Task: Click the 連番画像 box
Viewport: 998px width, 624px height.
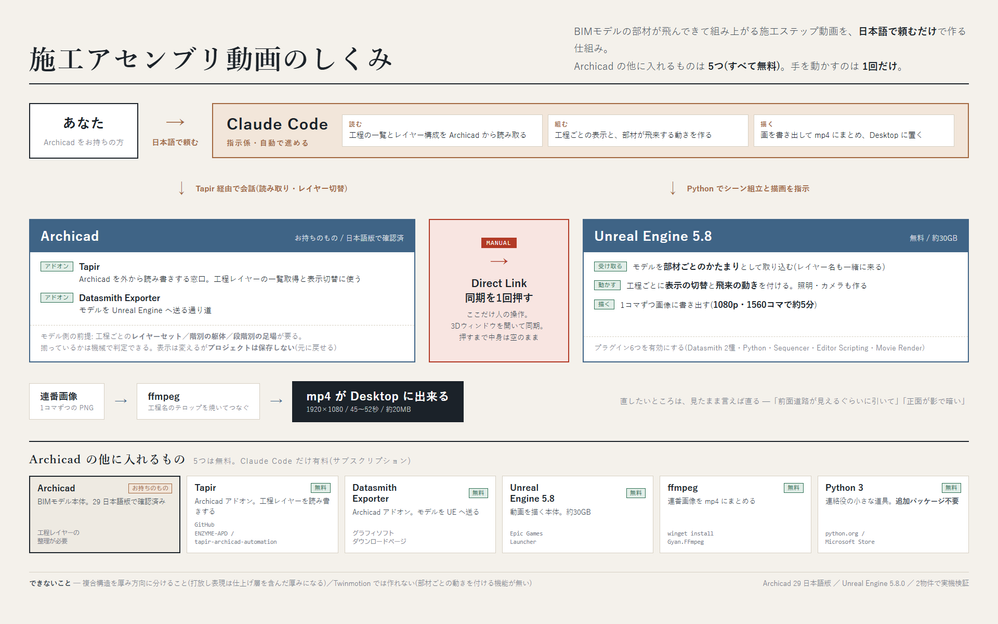Action: pyautogui.click(x=67, y=401)
